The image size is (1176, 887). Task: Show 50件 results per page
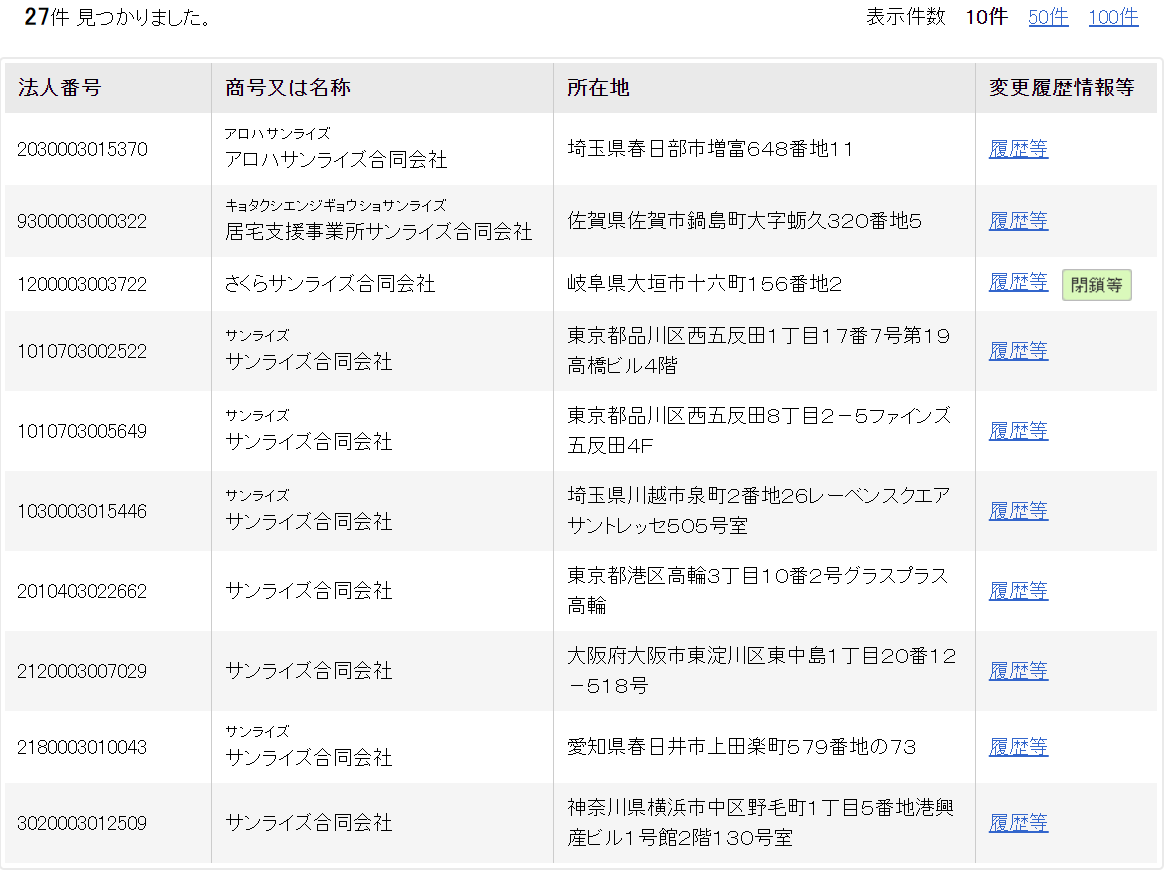point(1048,17)
